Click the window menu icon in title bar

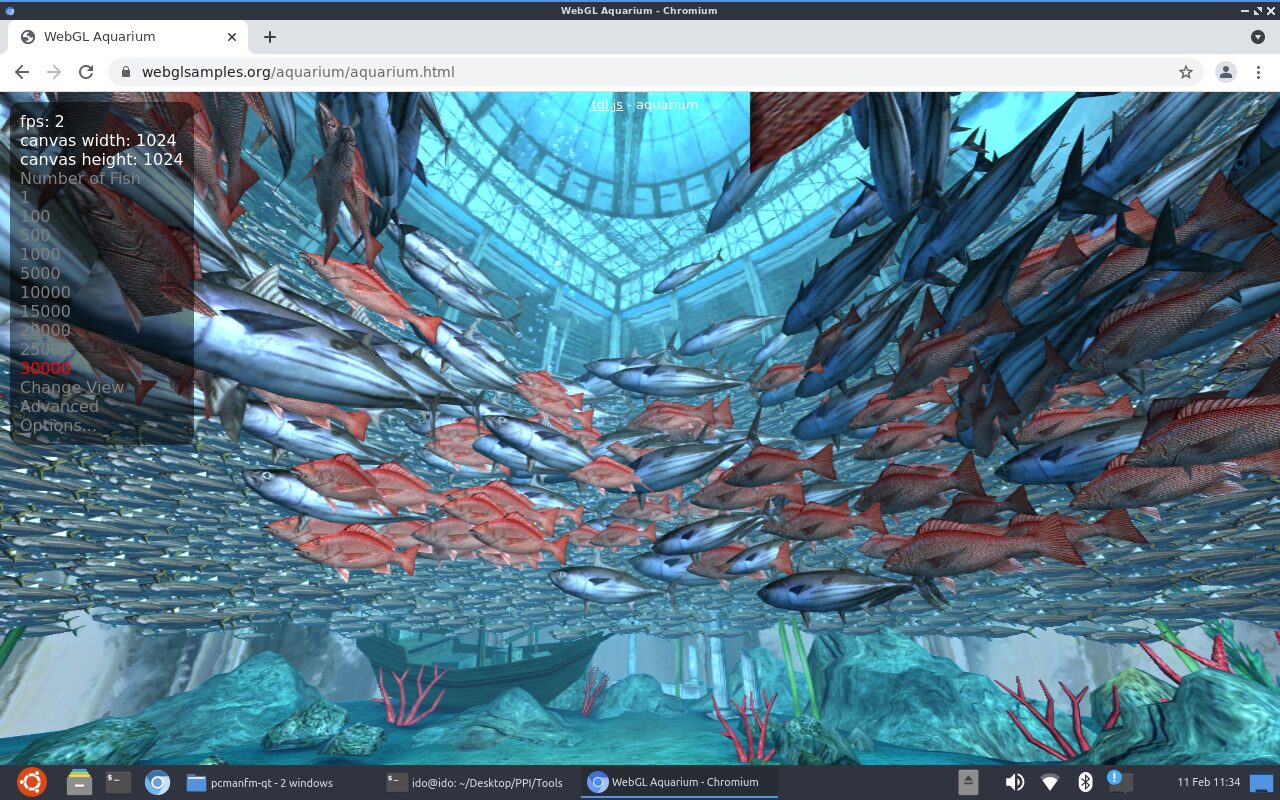[x=10, y=10]
